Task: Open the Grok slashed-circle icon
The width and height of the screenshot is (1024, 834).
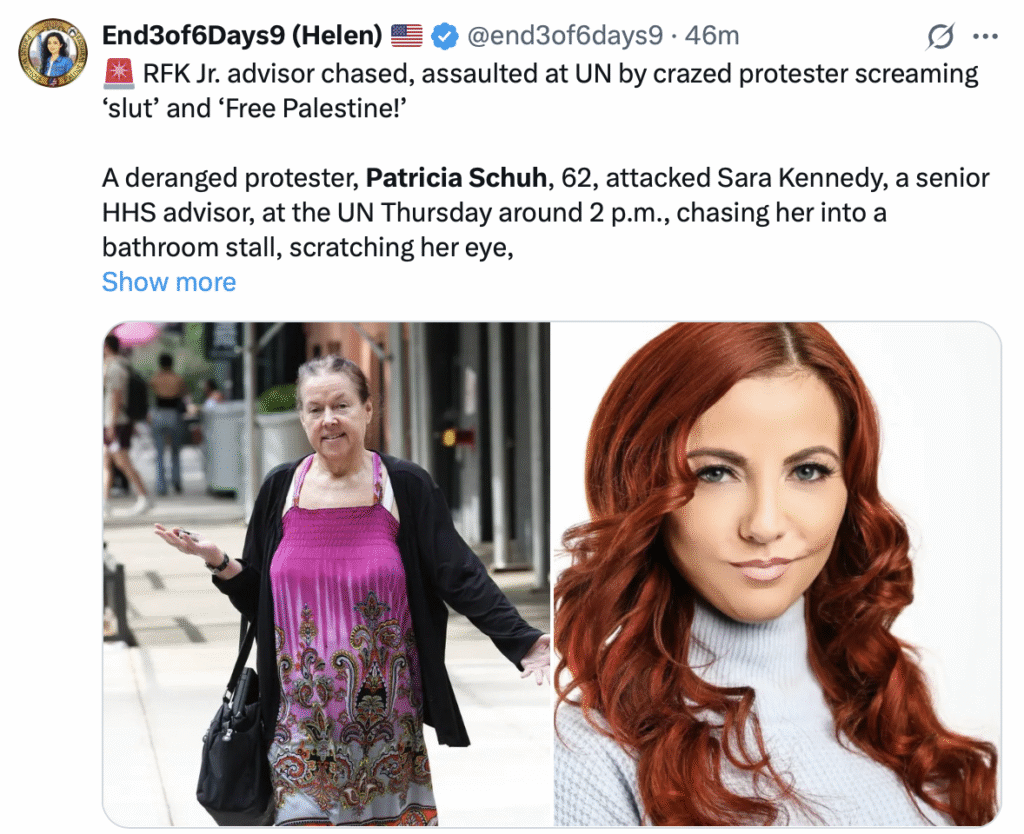Action: 940,36
